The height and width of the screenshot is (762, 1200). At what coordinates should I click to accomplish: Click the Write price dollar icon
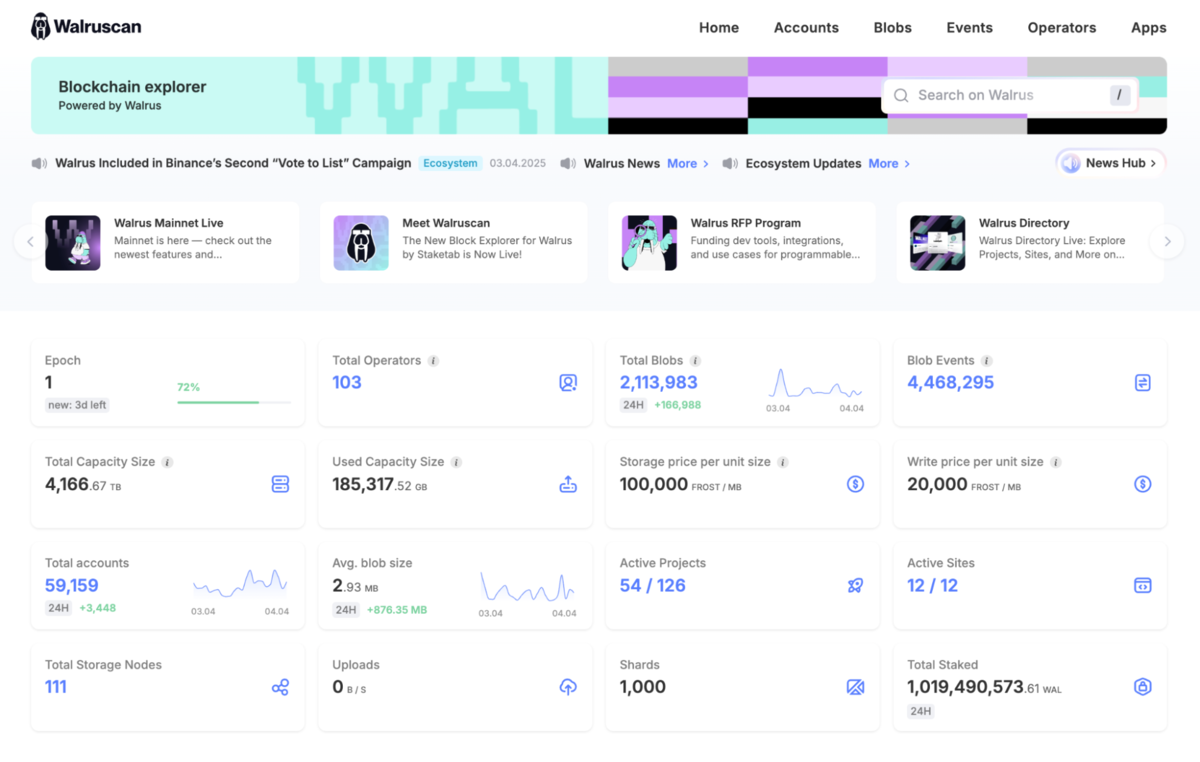(1143, 484)
